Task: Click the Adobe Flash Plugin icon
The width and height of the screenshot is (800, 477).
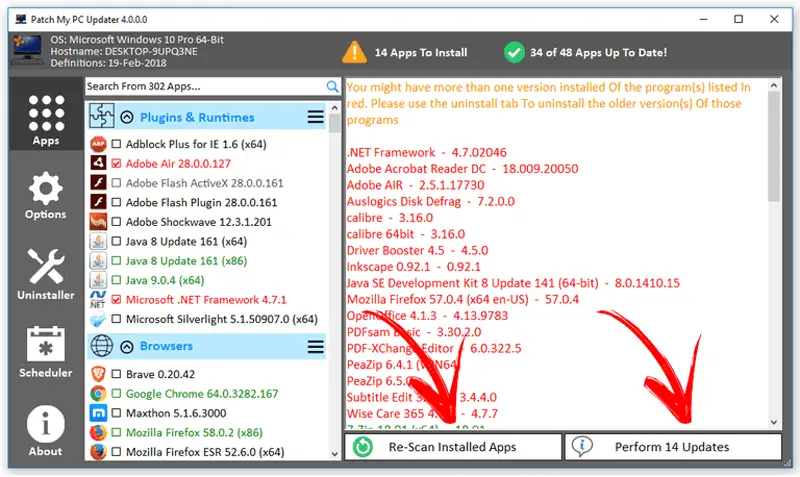Action: (x=98, y=202)
